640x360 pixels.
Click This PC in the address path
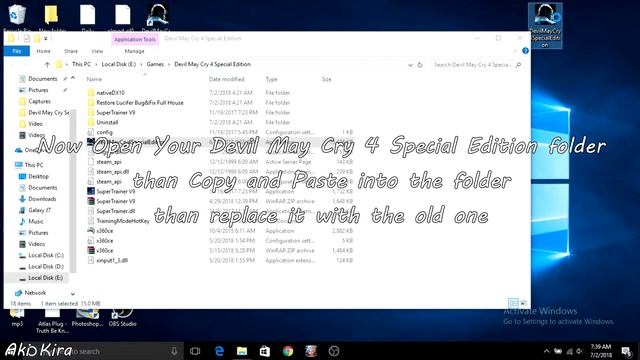(81, 64)
